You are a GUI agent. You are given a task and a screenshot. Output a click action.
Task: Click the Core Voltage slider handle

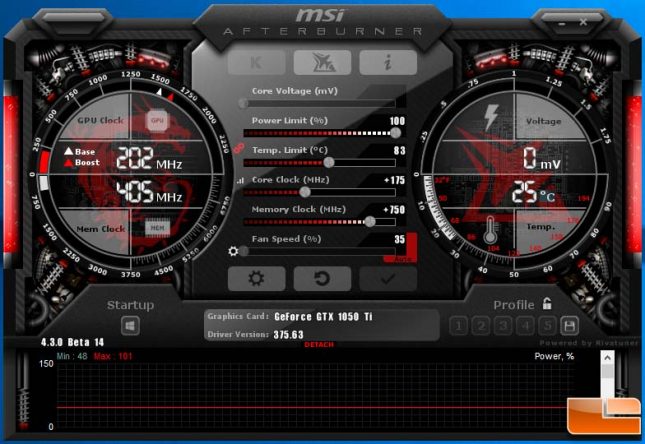pos(243,103)
